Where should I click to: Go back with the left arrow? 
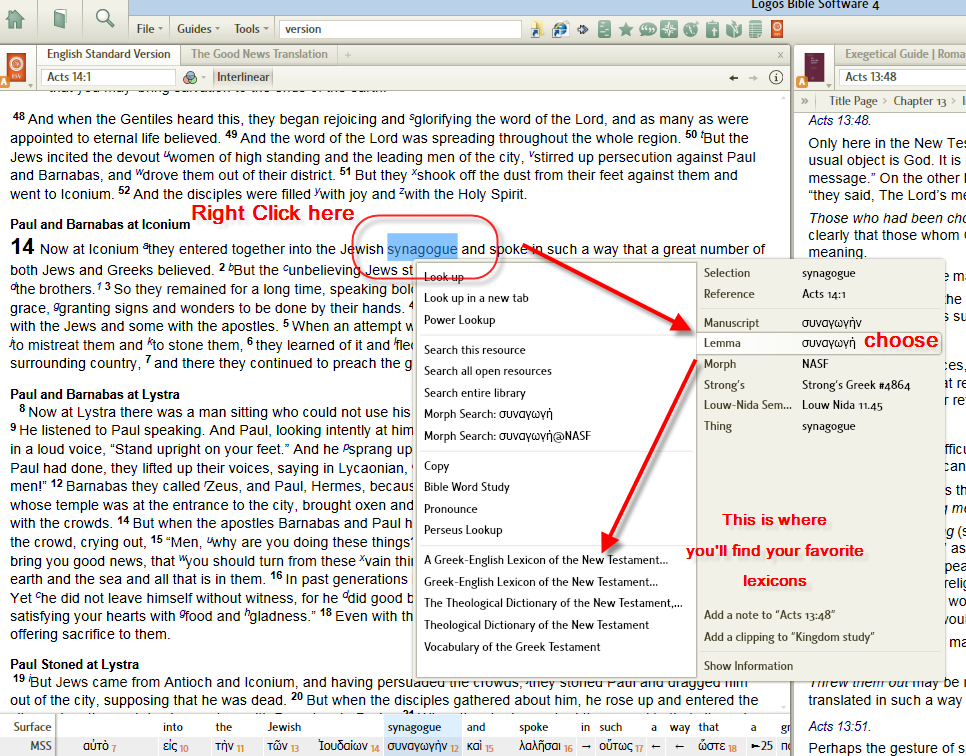[733, 78]
